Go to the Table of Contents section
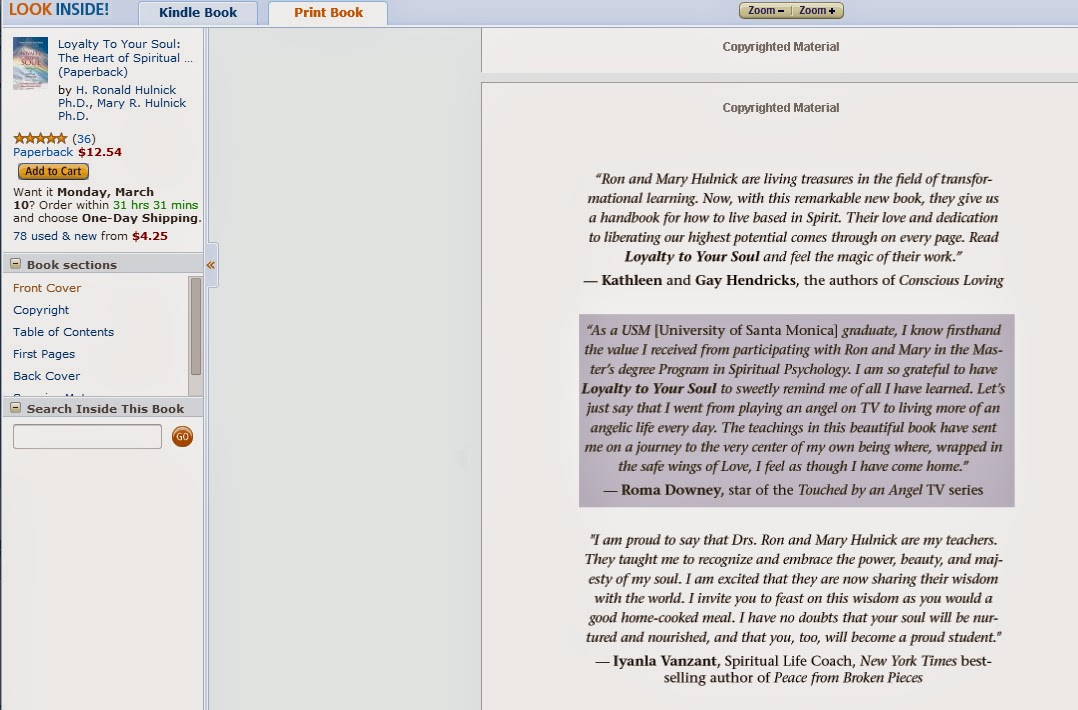1078x710 pixels. [x=63, y=332]
